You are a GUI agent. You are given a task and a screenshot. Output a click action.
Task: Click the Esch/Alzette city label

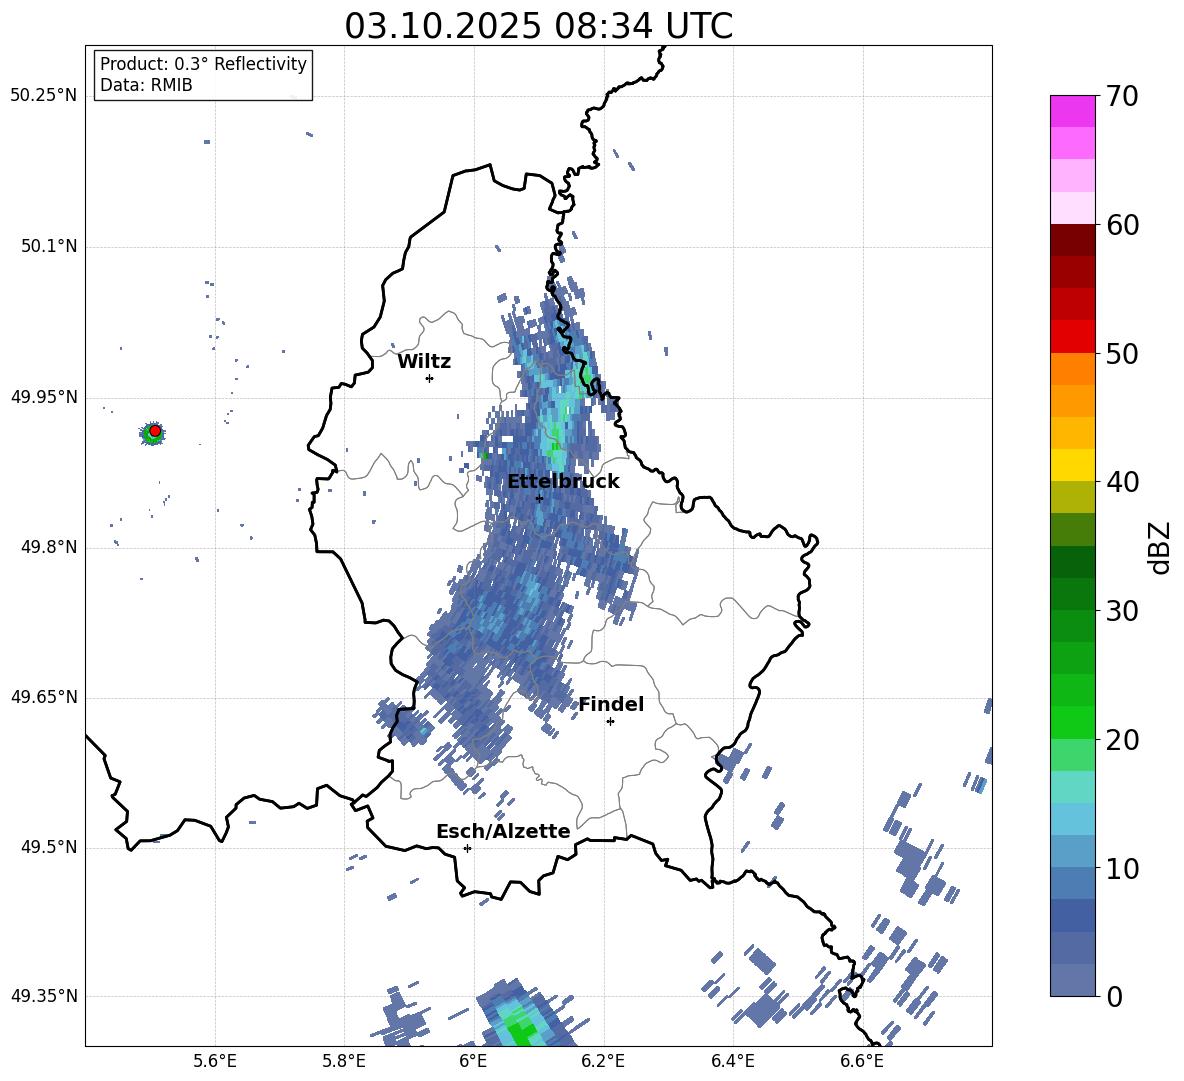pos(503,831)
